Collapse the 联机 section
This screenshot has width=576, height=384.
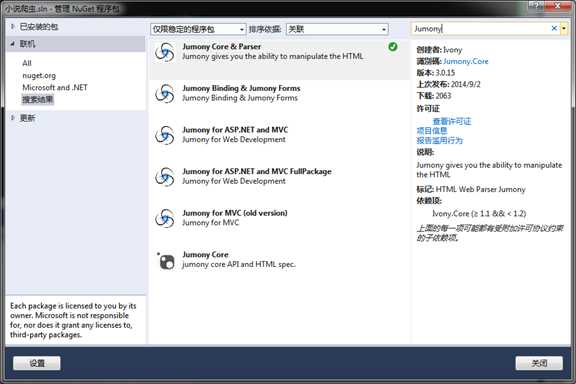[x=12, y=44]
